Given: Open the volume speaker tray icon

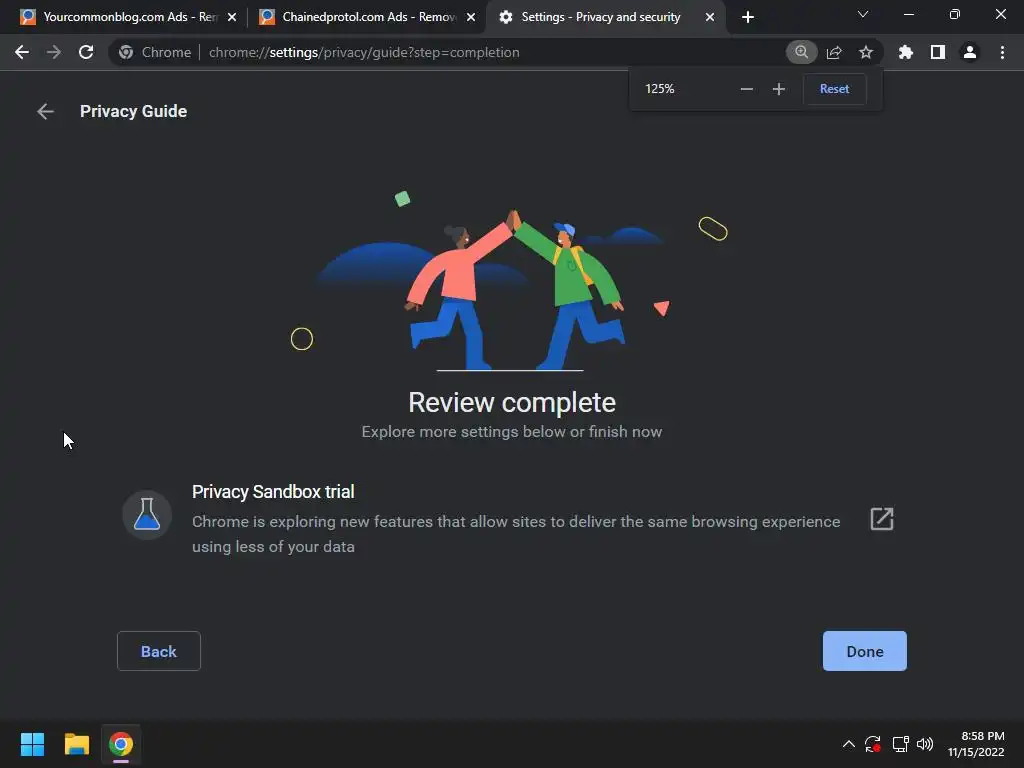Looking at the screenshot, I should [925, 744].
